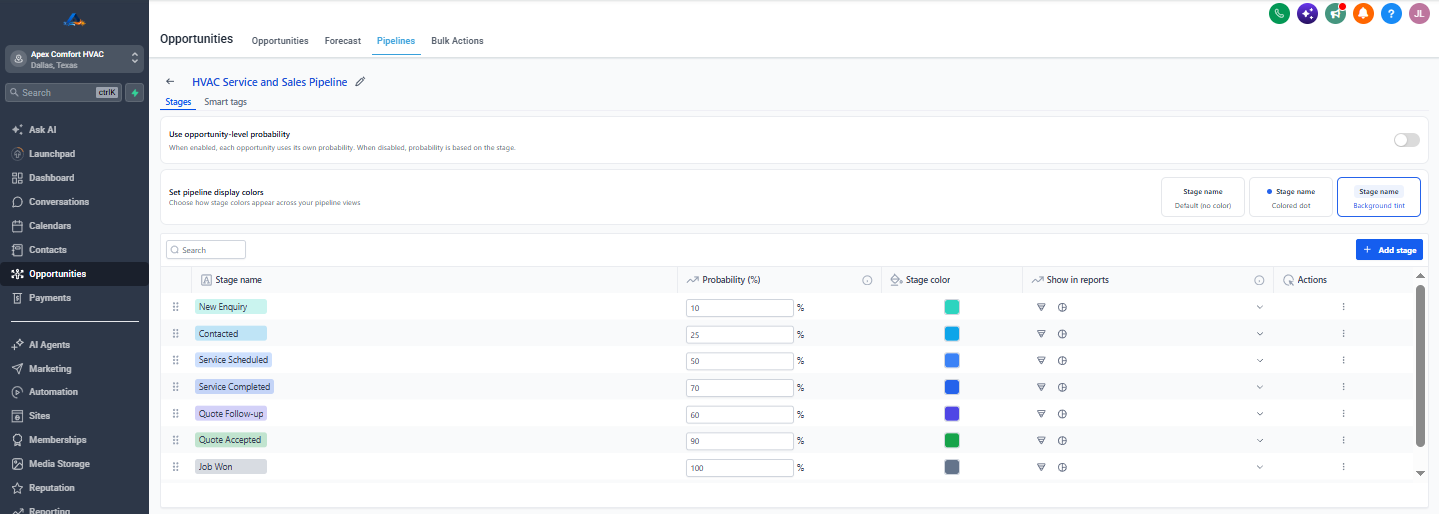Expand show in reports for New Enquiry

coord(1259,307)
